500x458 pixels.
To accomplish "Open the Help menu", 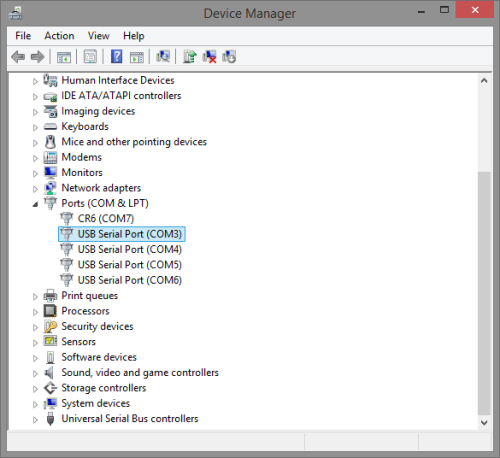I will 134,36.
